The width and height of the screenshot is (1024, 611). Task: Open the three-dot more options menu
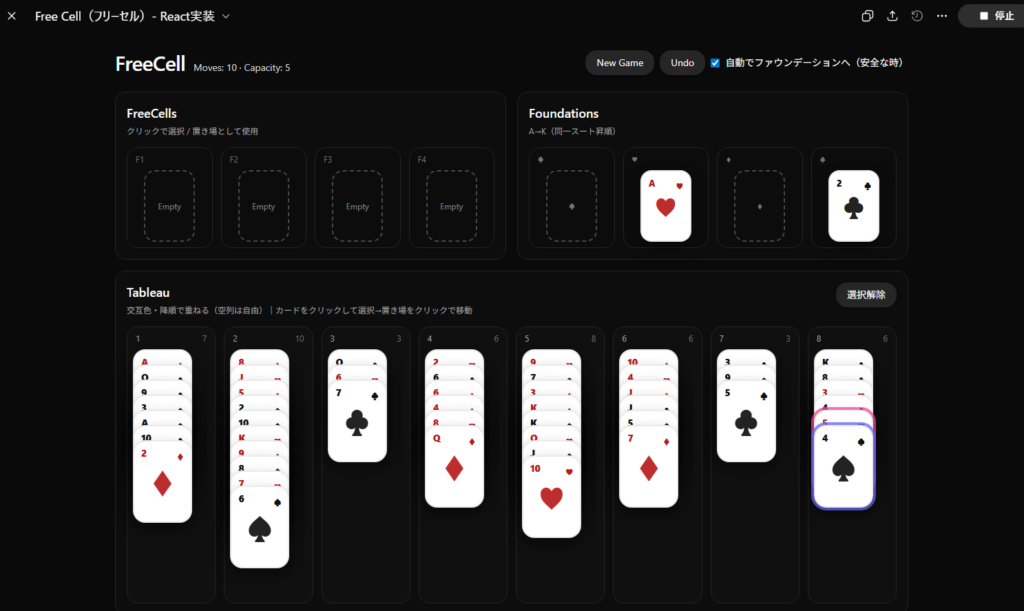pyautogui.click(x=942, y=16)
